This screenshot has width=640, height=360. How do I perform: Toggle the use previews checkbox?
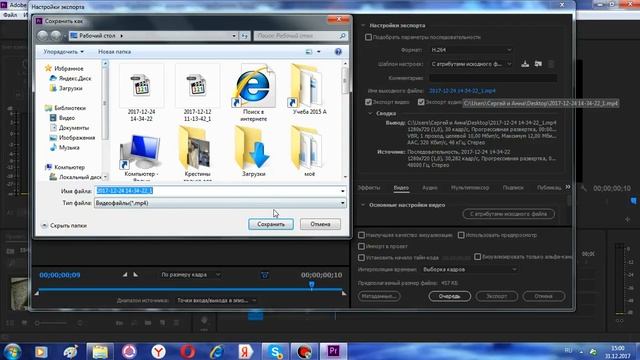click(x=461, y=235)
